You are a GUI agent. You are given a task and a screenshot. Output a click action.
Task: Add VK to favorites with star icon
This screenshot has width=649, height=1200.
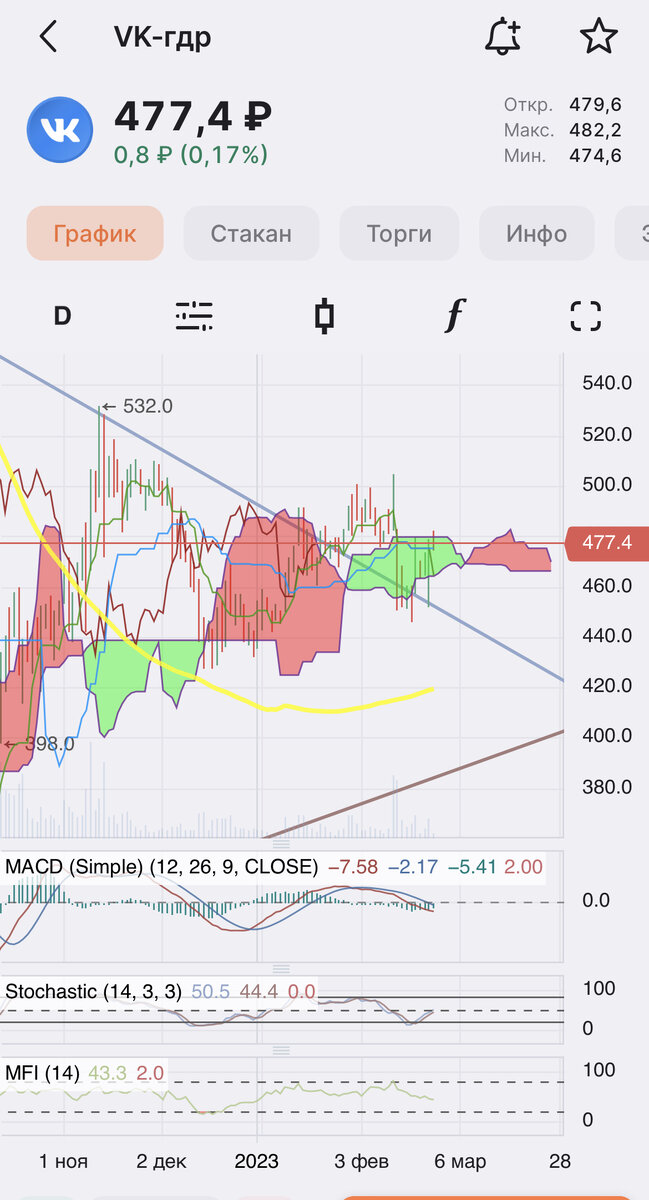click(599, 36)
